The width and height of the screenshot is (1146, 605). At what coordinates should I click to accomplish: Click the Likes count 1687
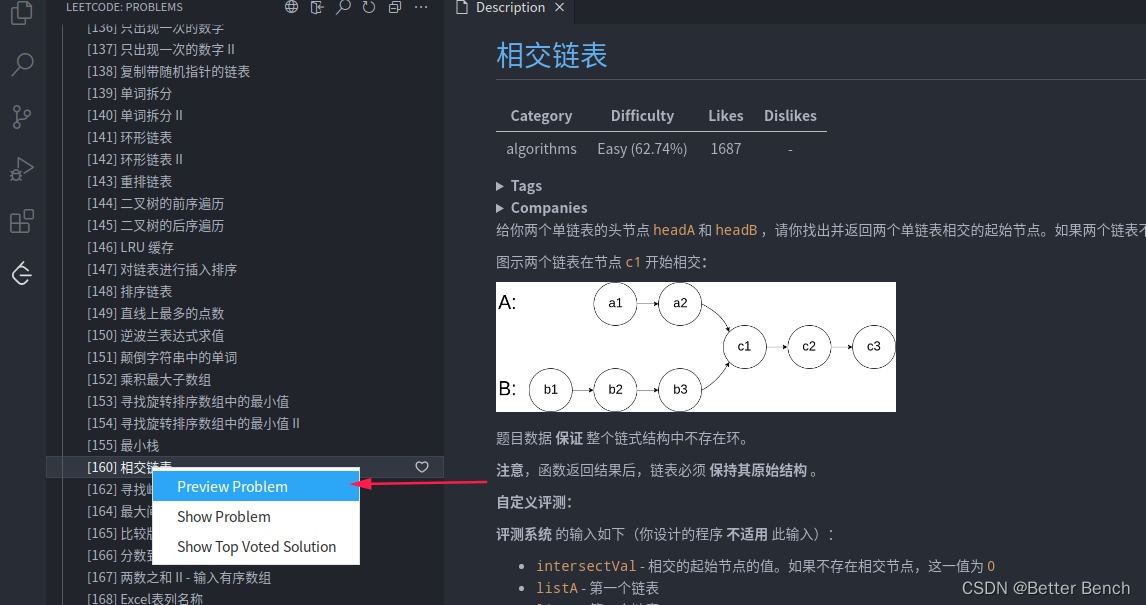click(725, 148)
